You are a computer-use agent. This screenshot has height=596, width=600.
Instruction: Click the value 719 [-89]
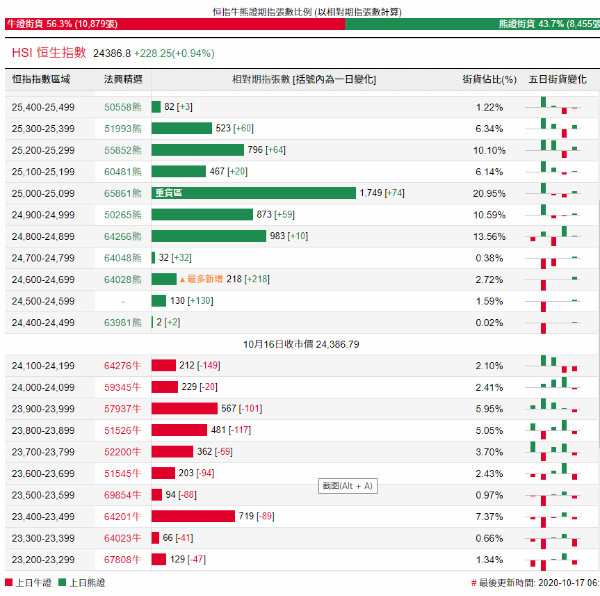[256, 516]
